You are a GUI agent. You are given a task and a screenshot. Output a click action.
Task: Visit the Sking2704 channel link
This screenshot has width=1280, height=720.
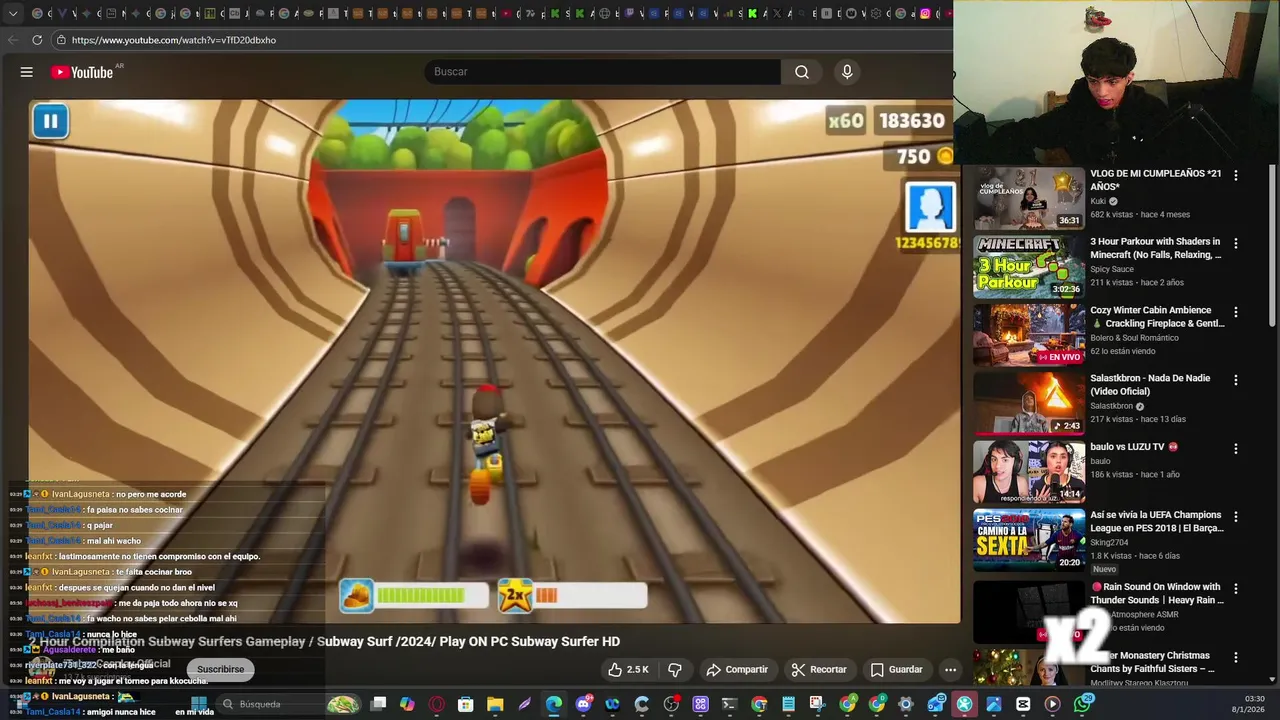click(x=1109, y=542)
